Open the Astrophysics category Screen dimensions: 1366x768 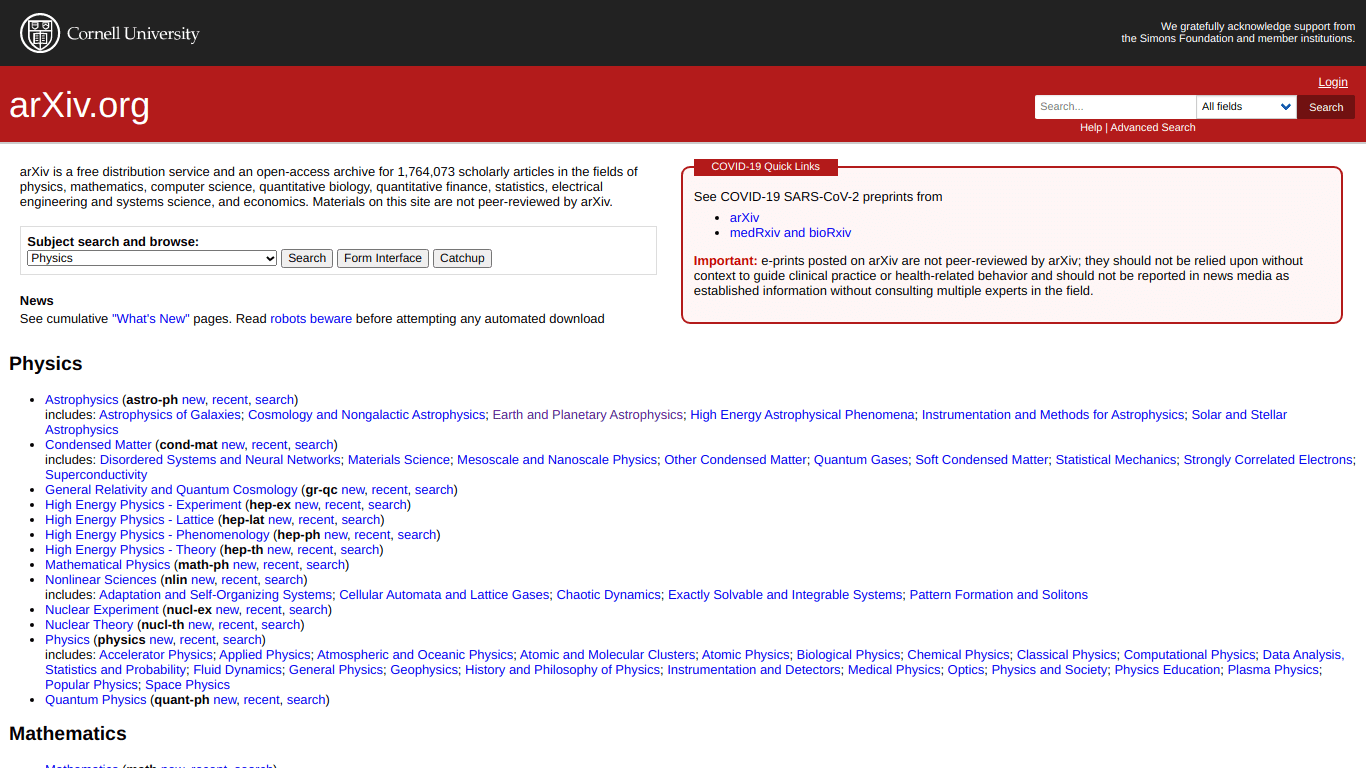(x=82, y=400)
